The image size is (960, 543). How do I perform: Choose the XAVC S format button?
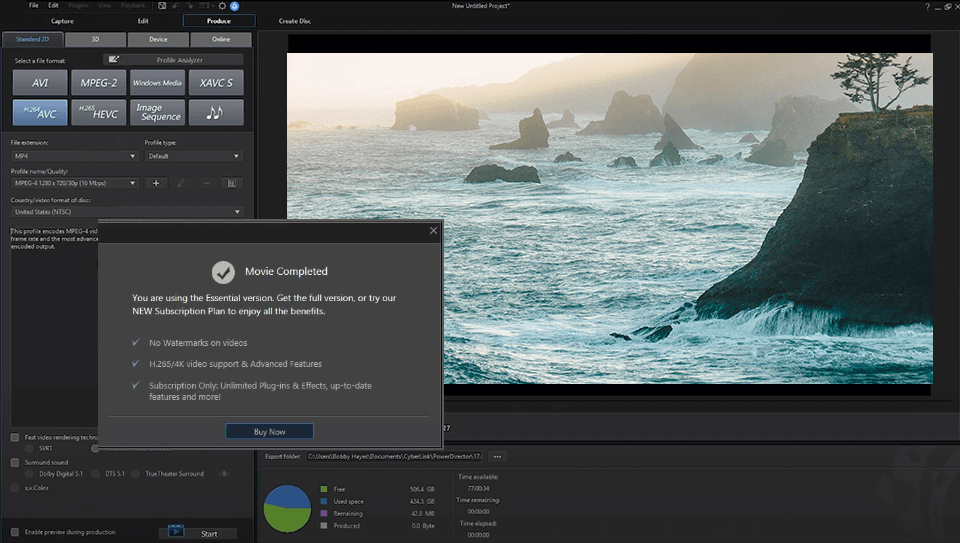tap(216, 83)
